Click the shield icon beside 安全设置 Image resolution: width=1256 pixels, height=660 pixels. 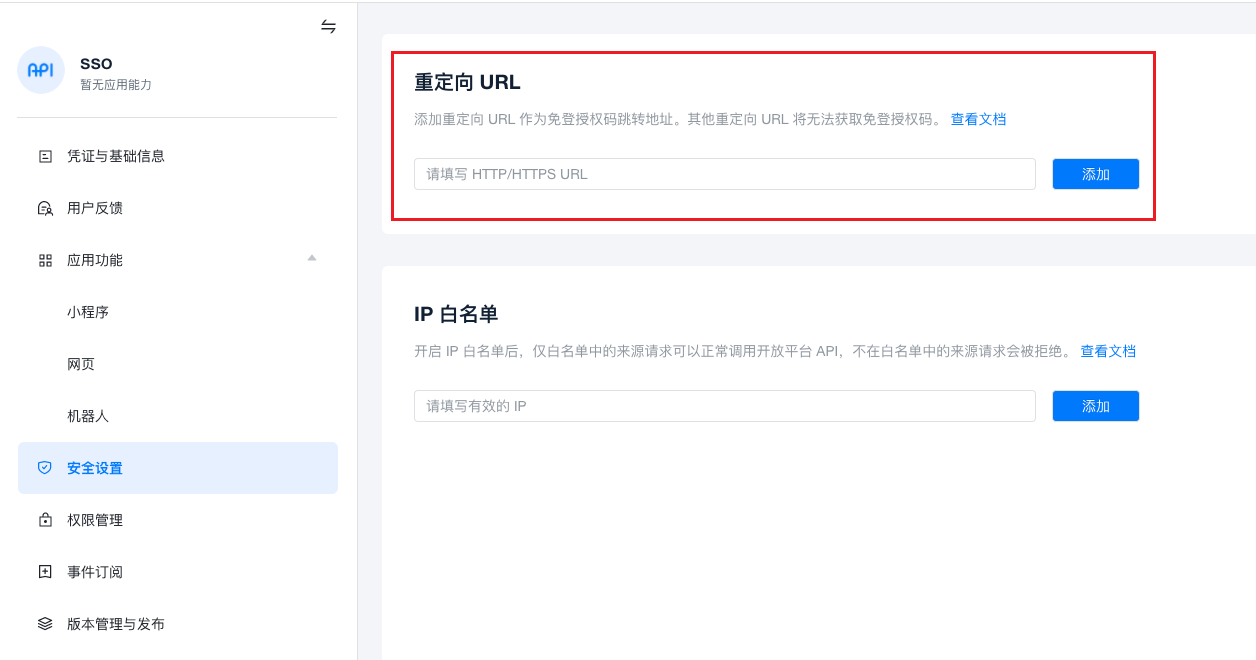click(45, 468)
